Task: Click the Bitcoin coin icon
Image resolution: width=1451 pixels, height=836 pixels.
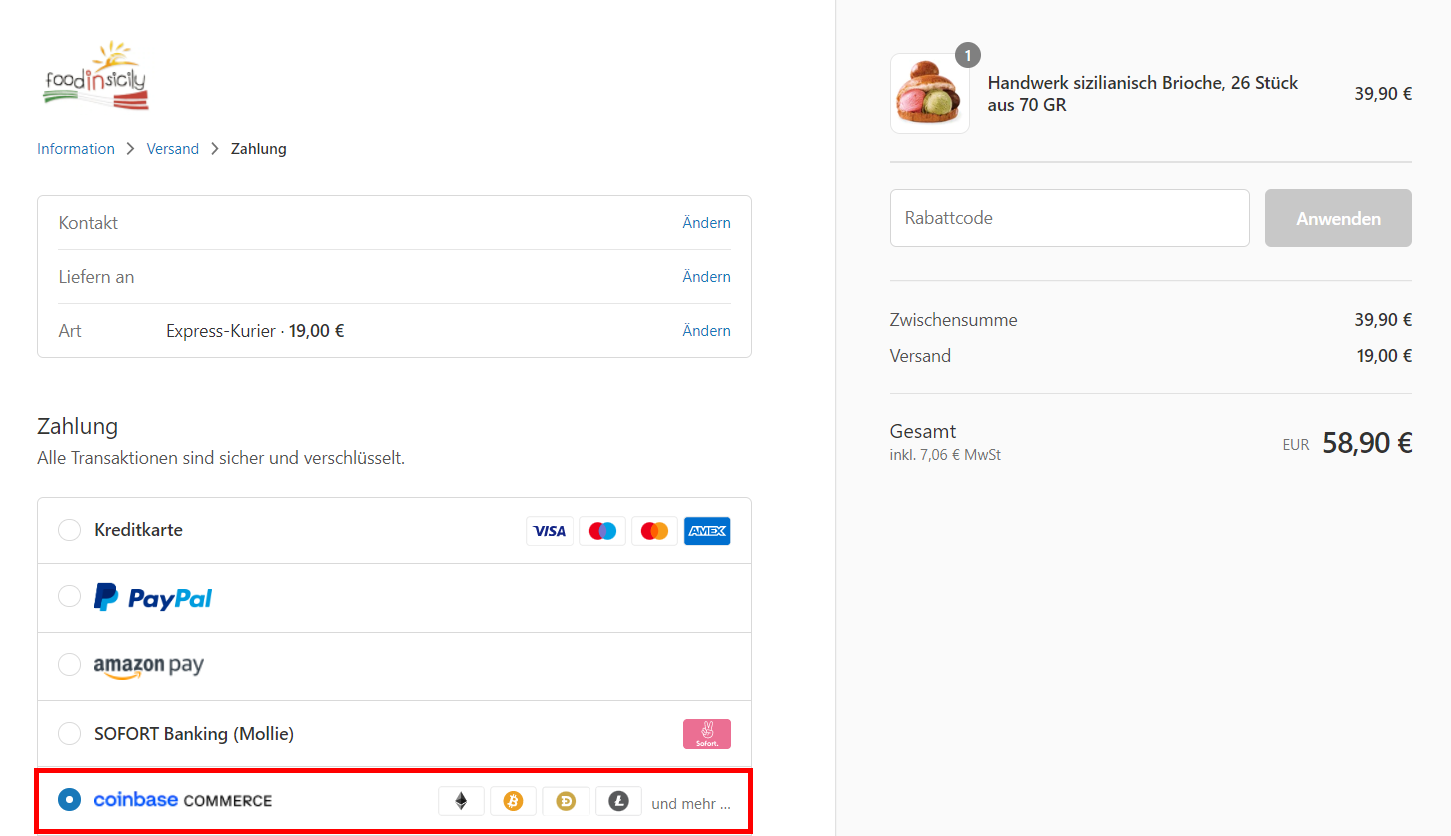Action: click(513, 801)
